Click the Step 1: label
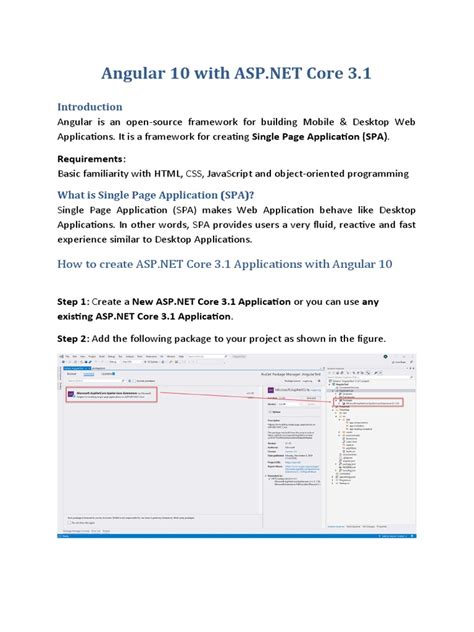Image resolution: width=474 pixels, height=632 pixels. click(x=73, y=302)
